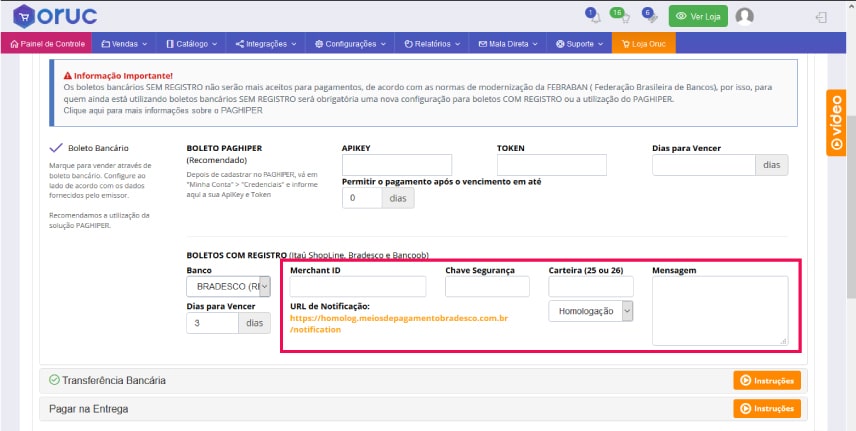Click the logout door icon
The width and height of the screenshot is (856, 431).
[821, 17]
